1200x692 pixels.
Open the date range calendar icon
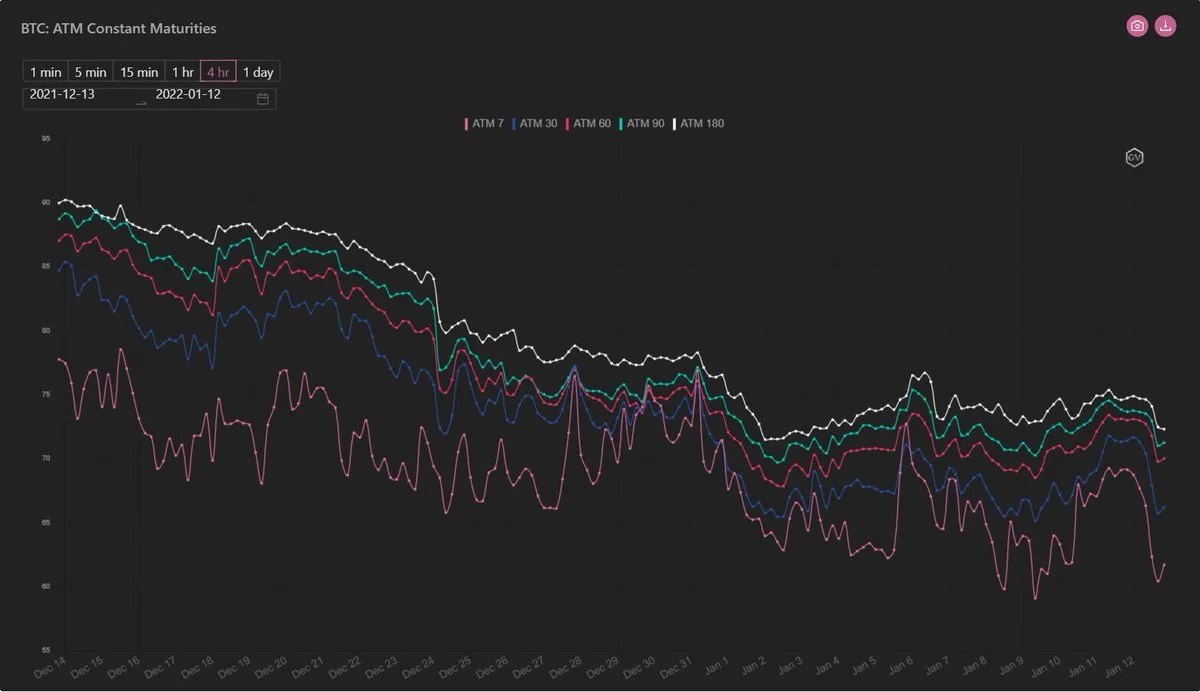(x=263, y=98)
